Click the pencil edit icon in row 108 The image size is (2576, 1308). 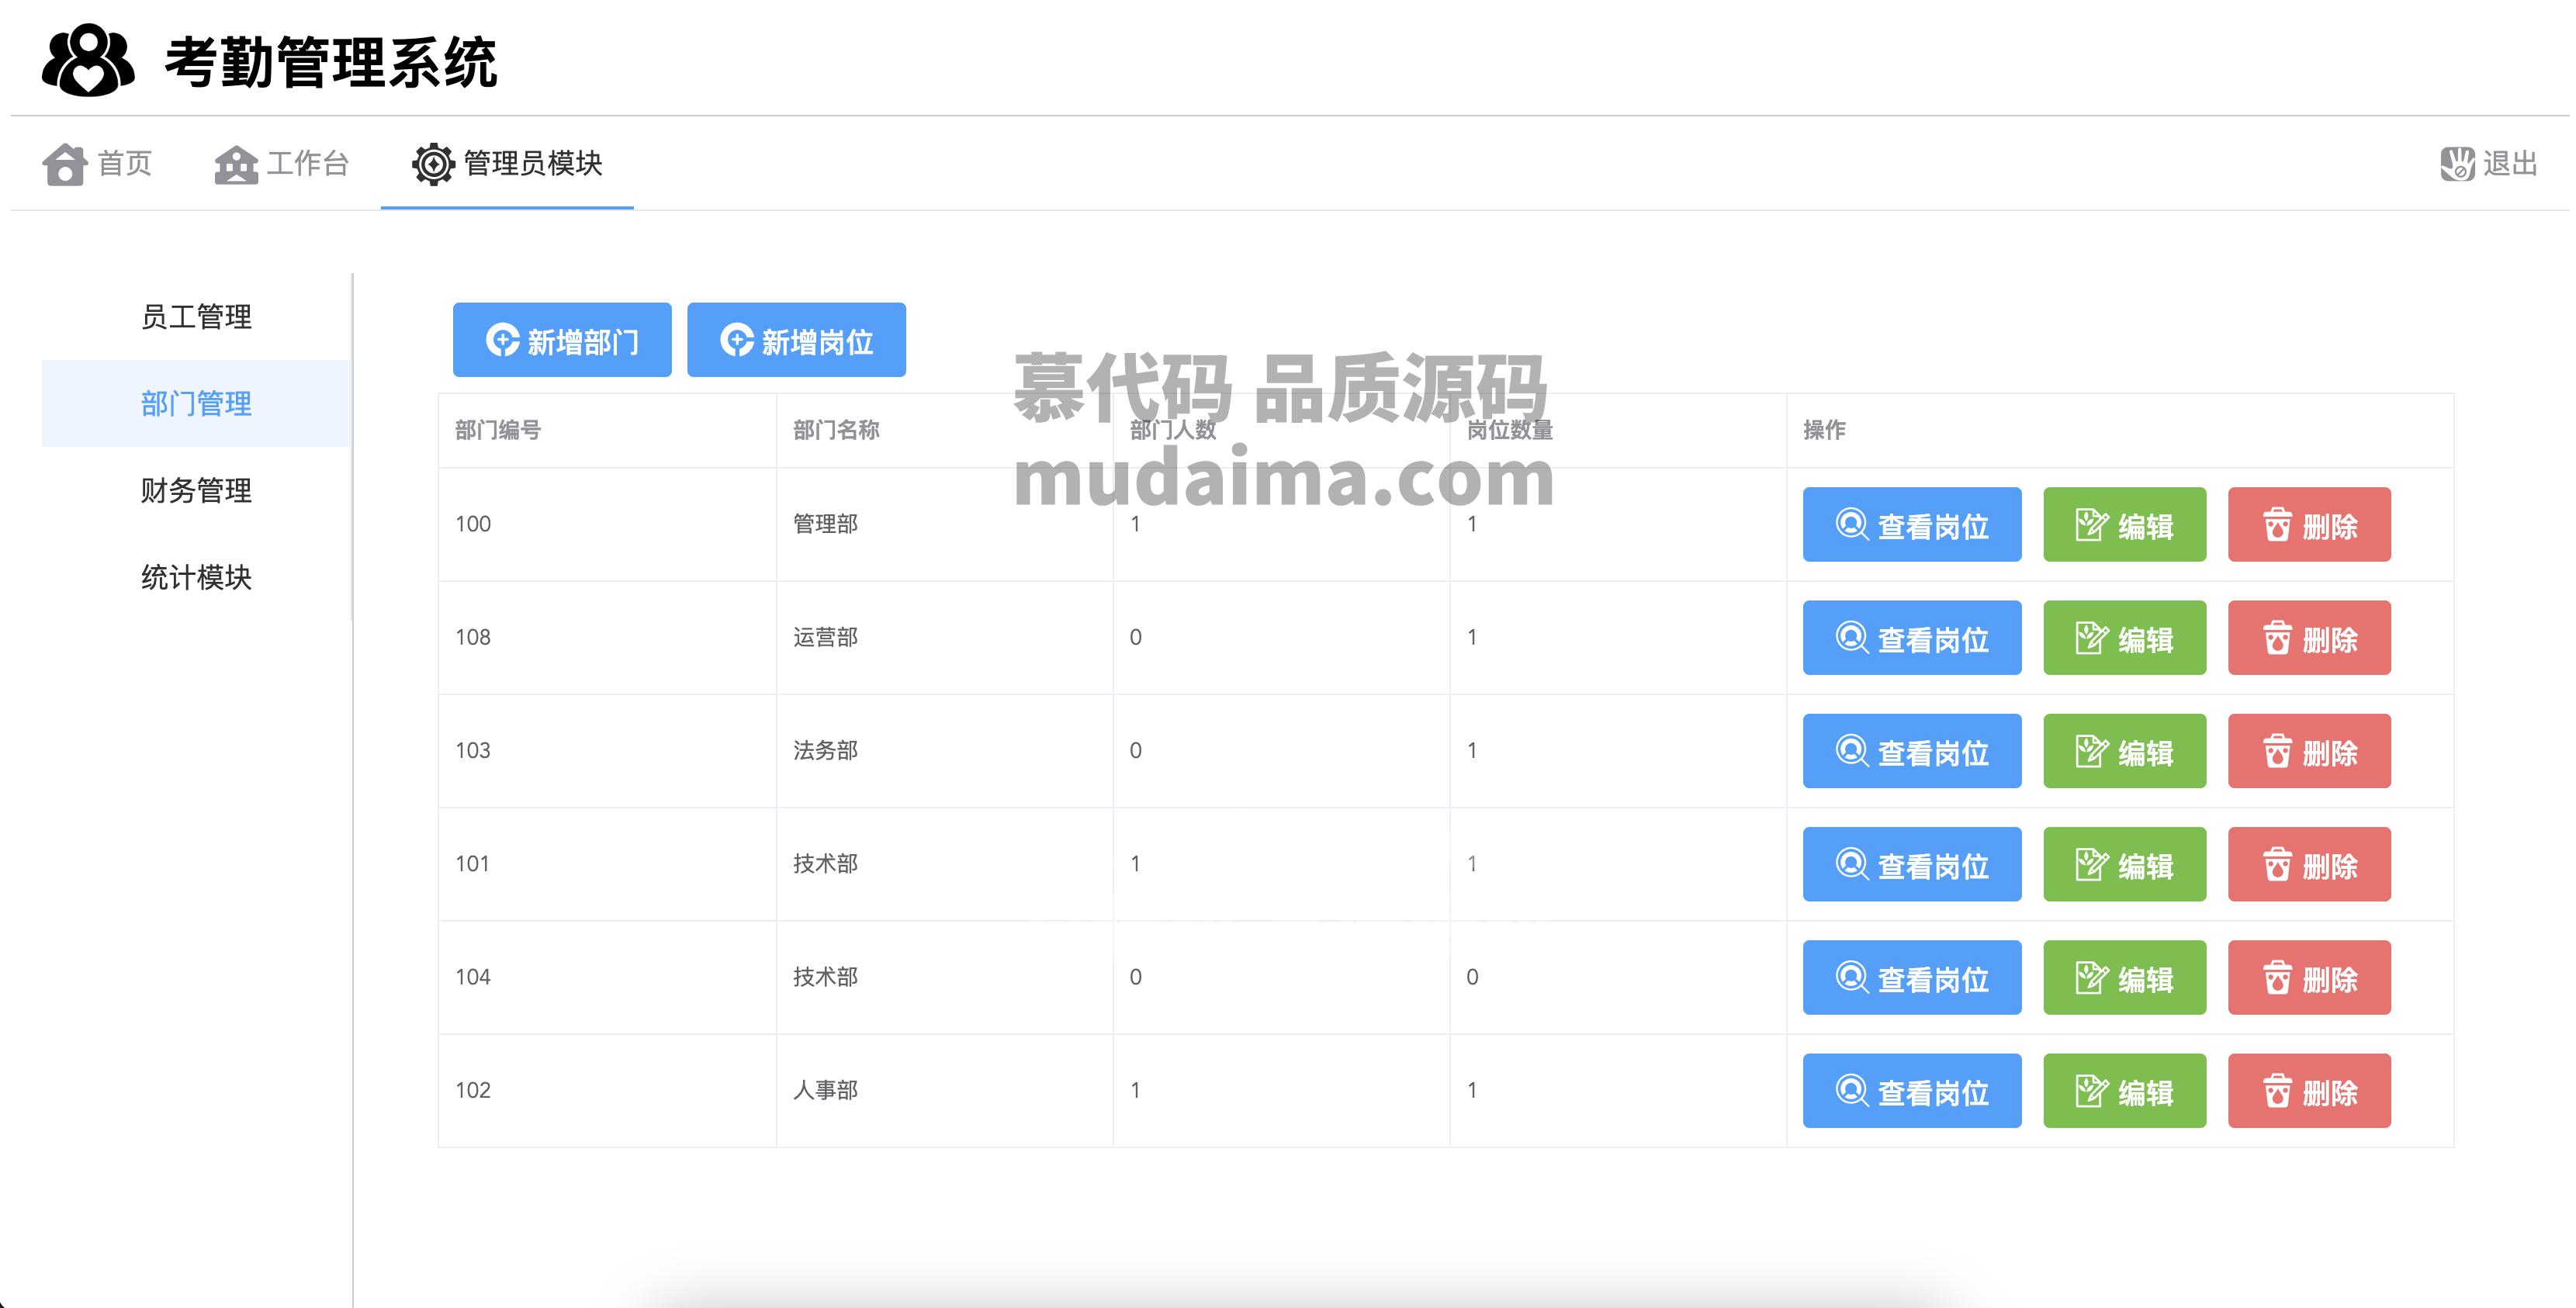[x=2092, y=637]
